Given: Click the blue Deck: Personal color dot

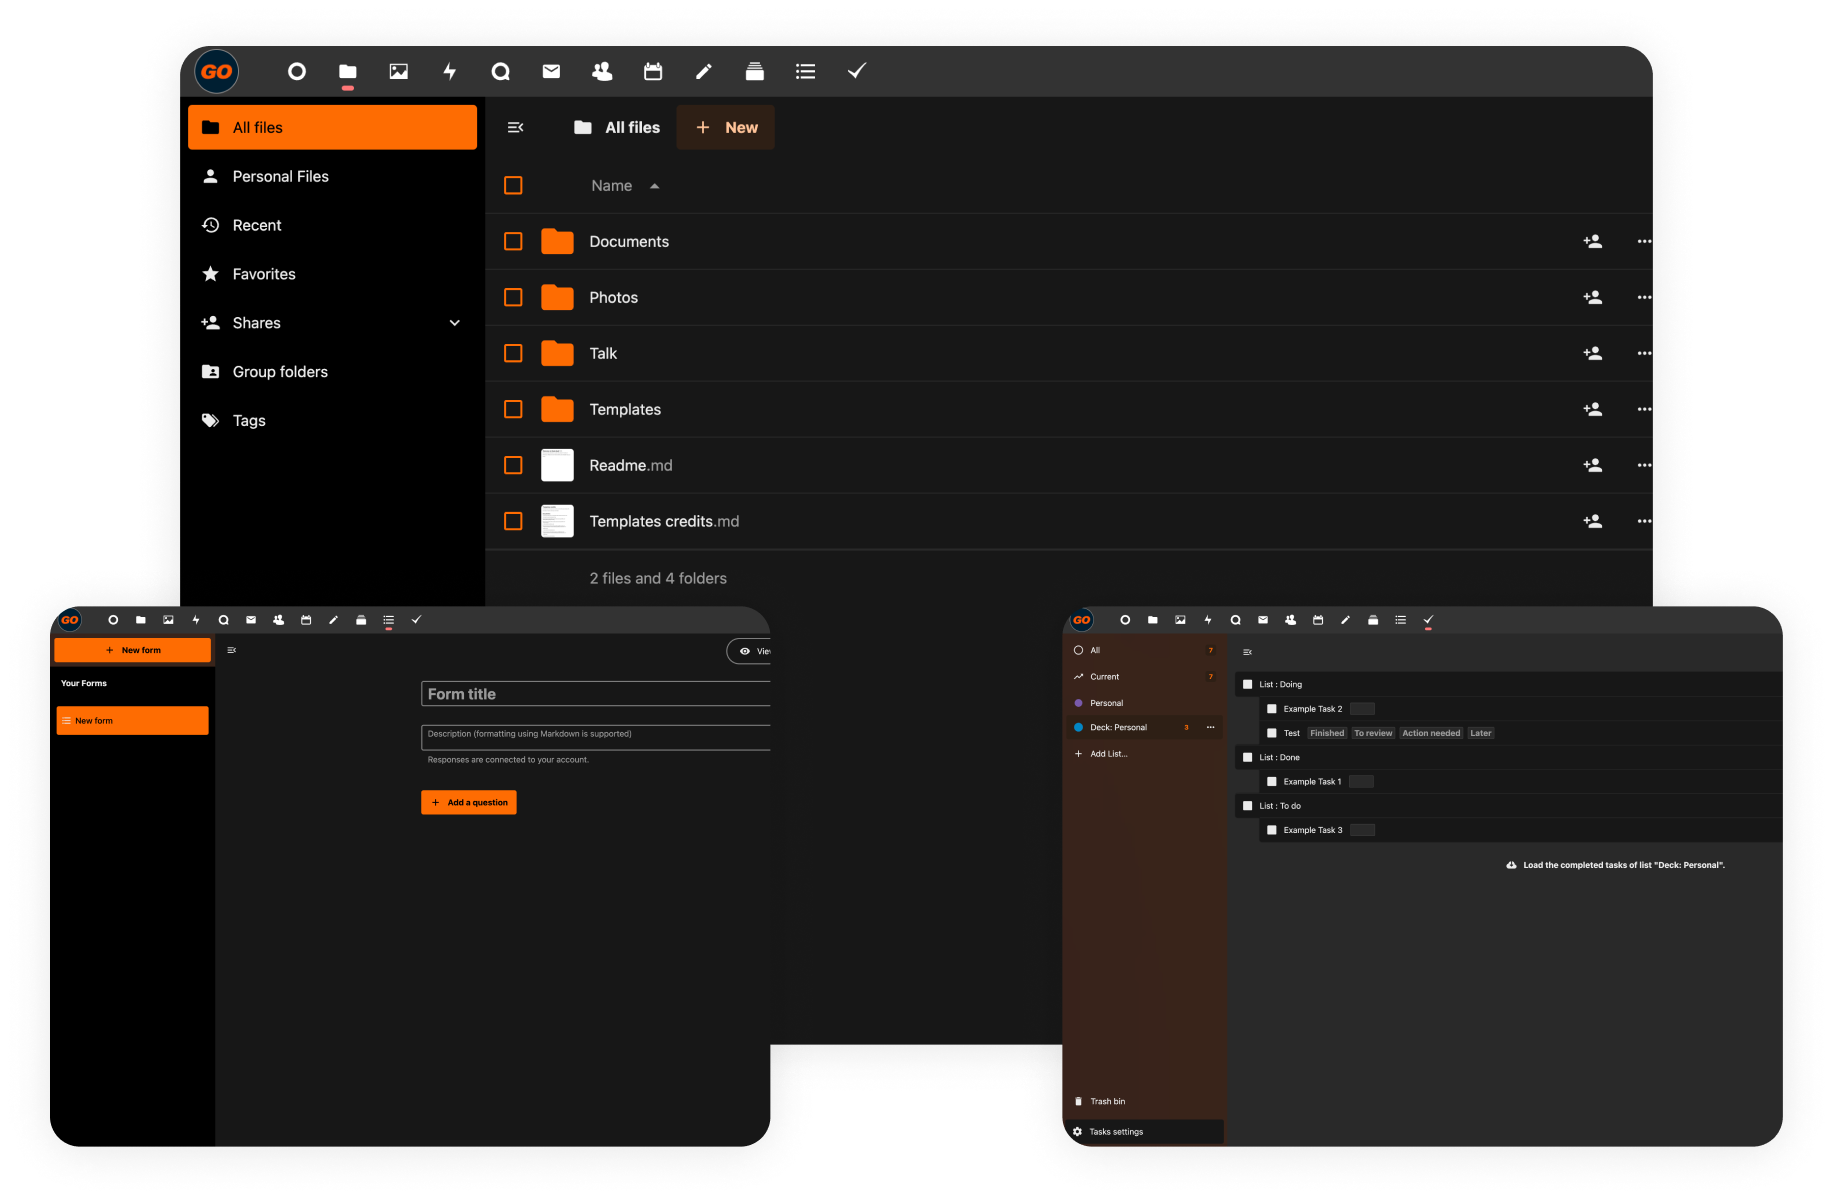Looking at the screenshot, I should (x=1079, y=727).
